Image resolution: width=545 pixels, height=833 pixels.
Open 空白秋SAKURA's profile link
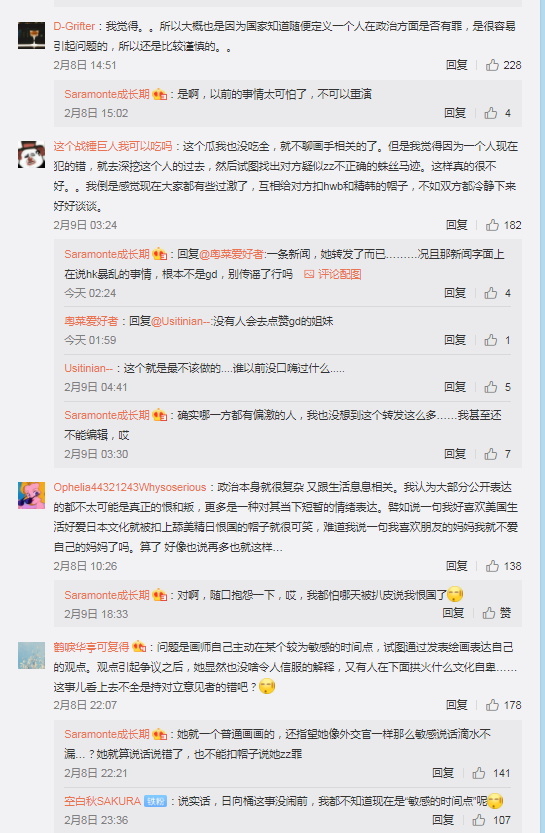103,801
